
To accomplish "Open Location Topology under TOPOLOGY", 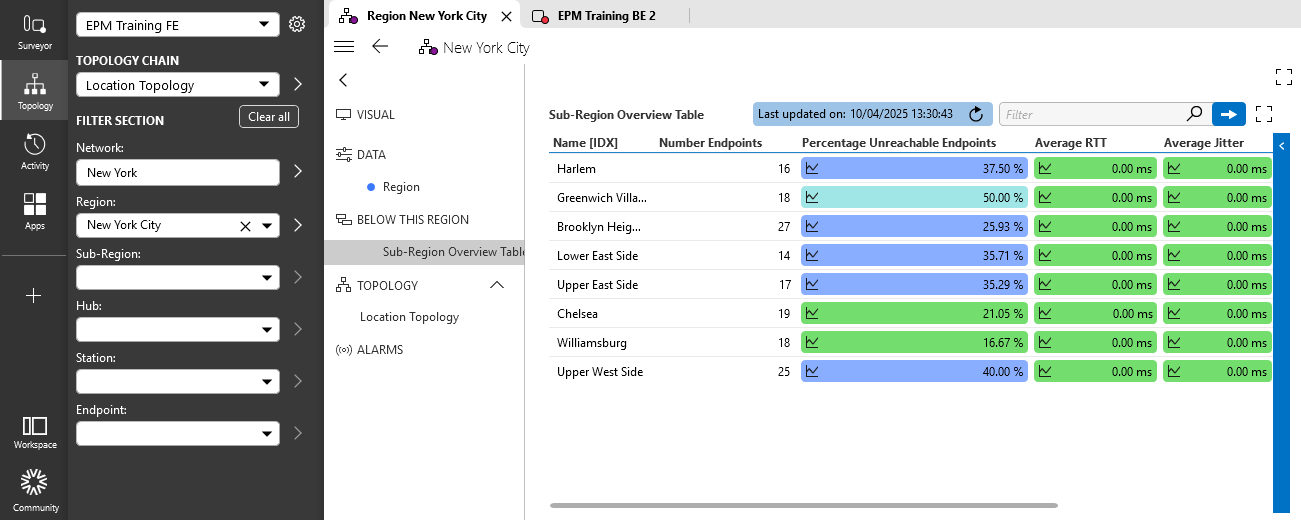I will tap(409, 317).
